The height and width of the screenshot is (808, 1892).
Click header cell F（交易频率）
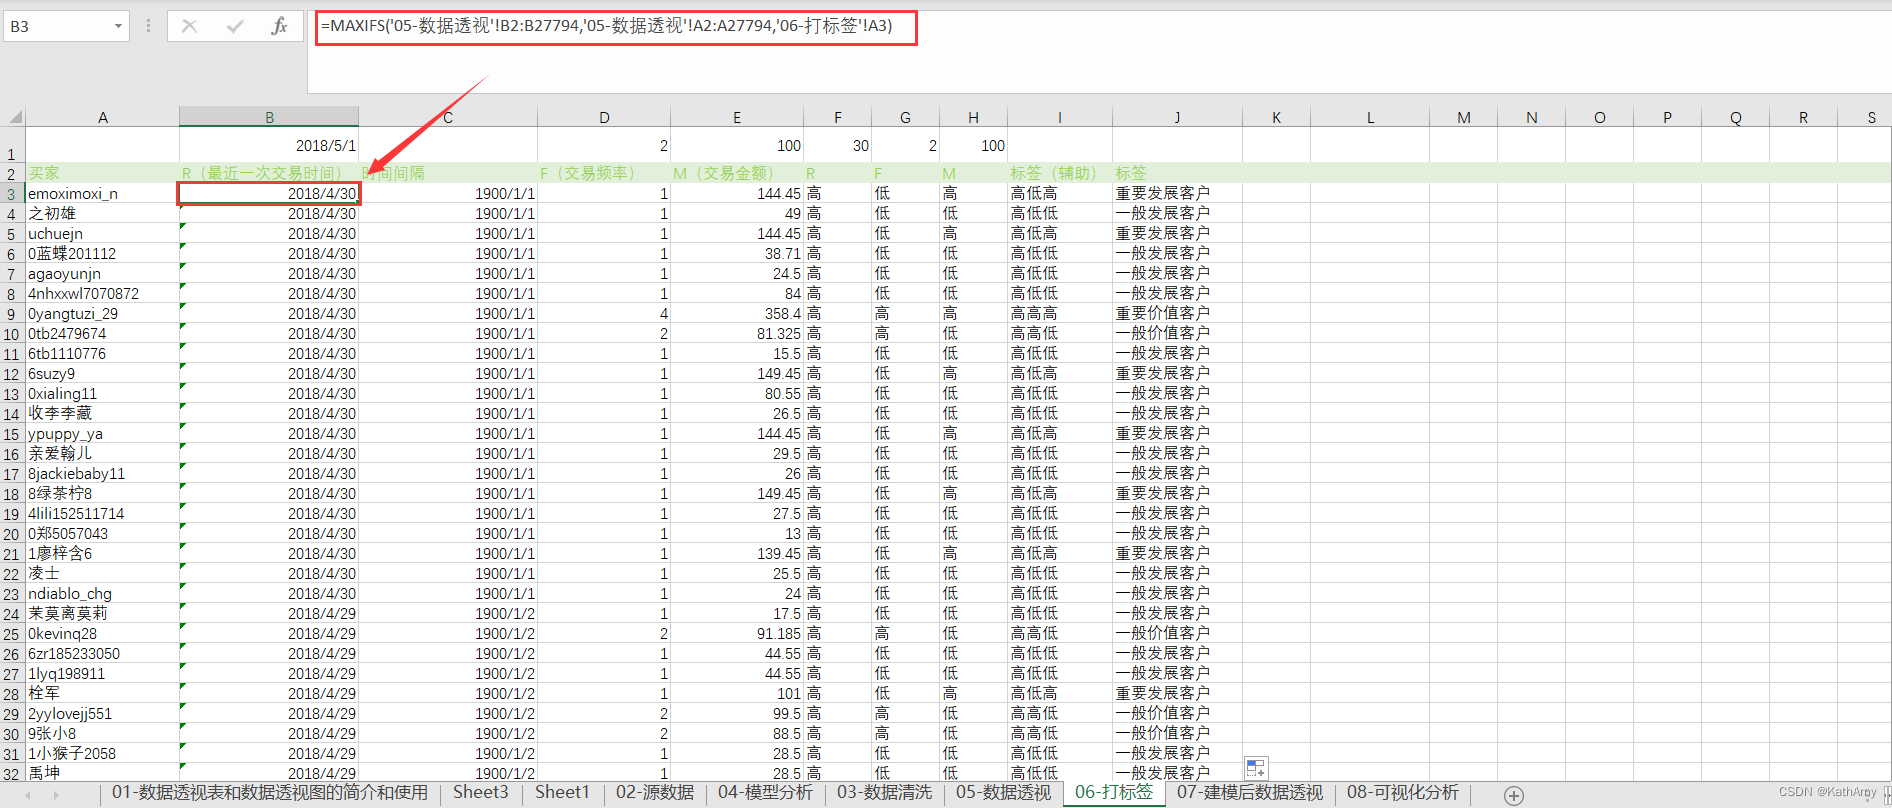pyautogui.click(x=604, y=173)
